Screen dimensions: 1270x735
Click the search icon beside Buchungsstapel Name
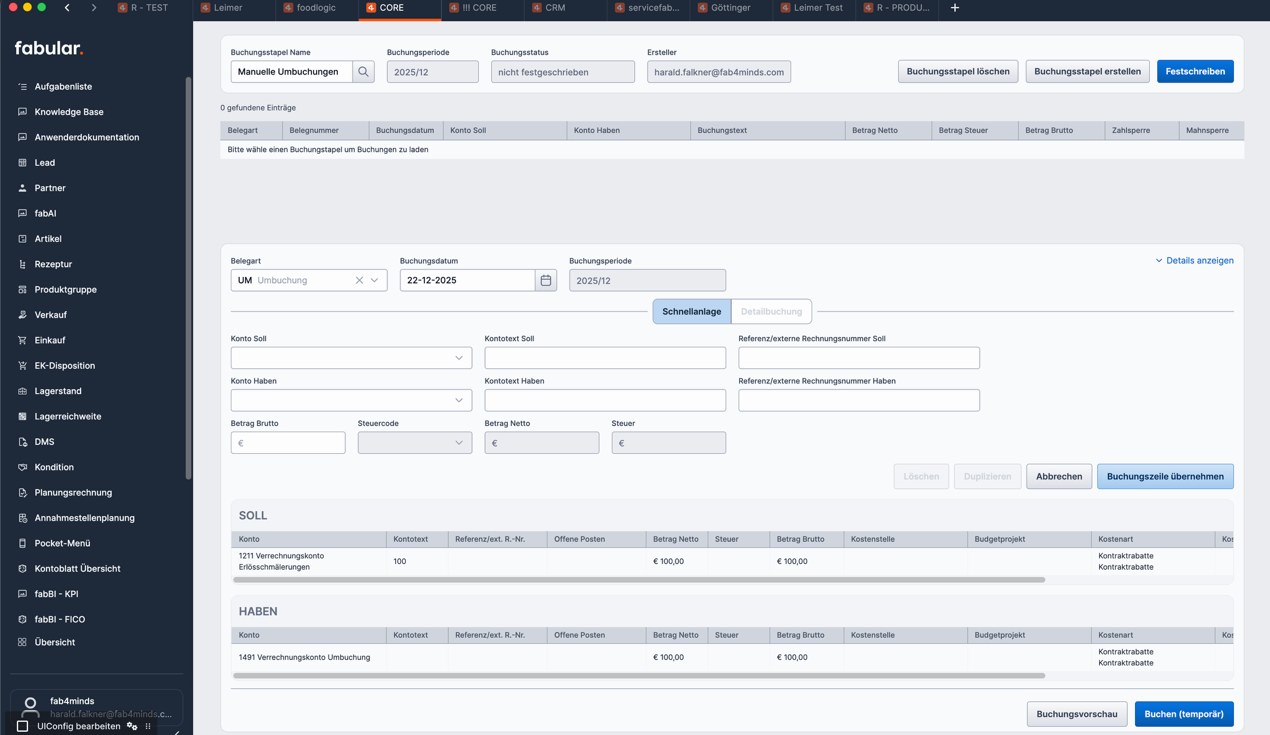click(x=363, y=72)
